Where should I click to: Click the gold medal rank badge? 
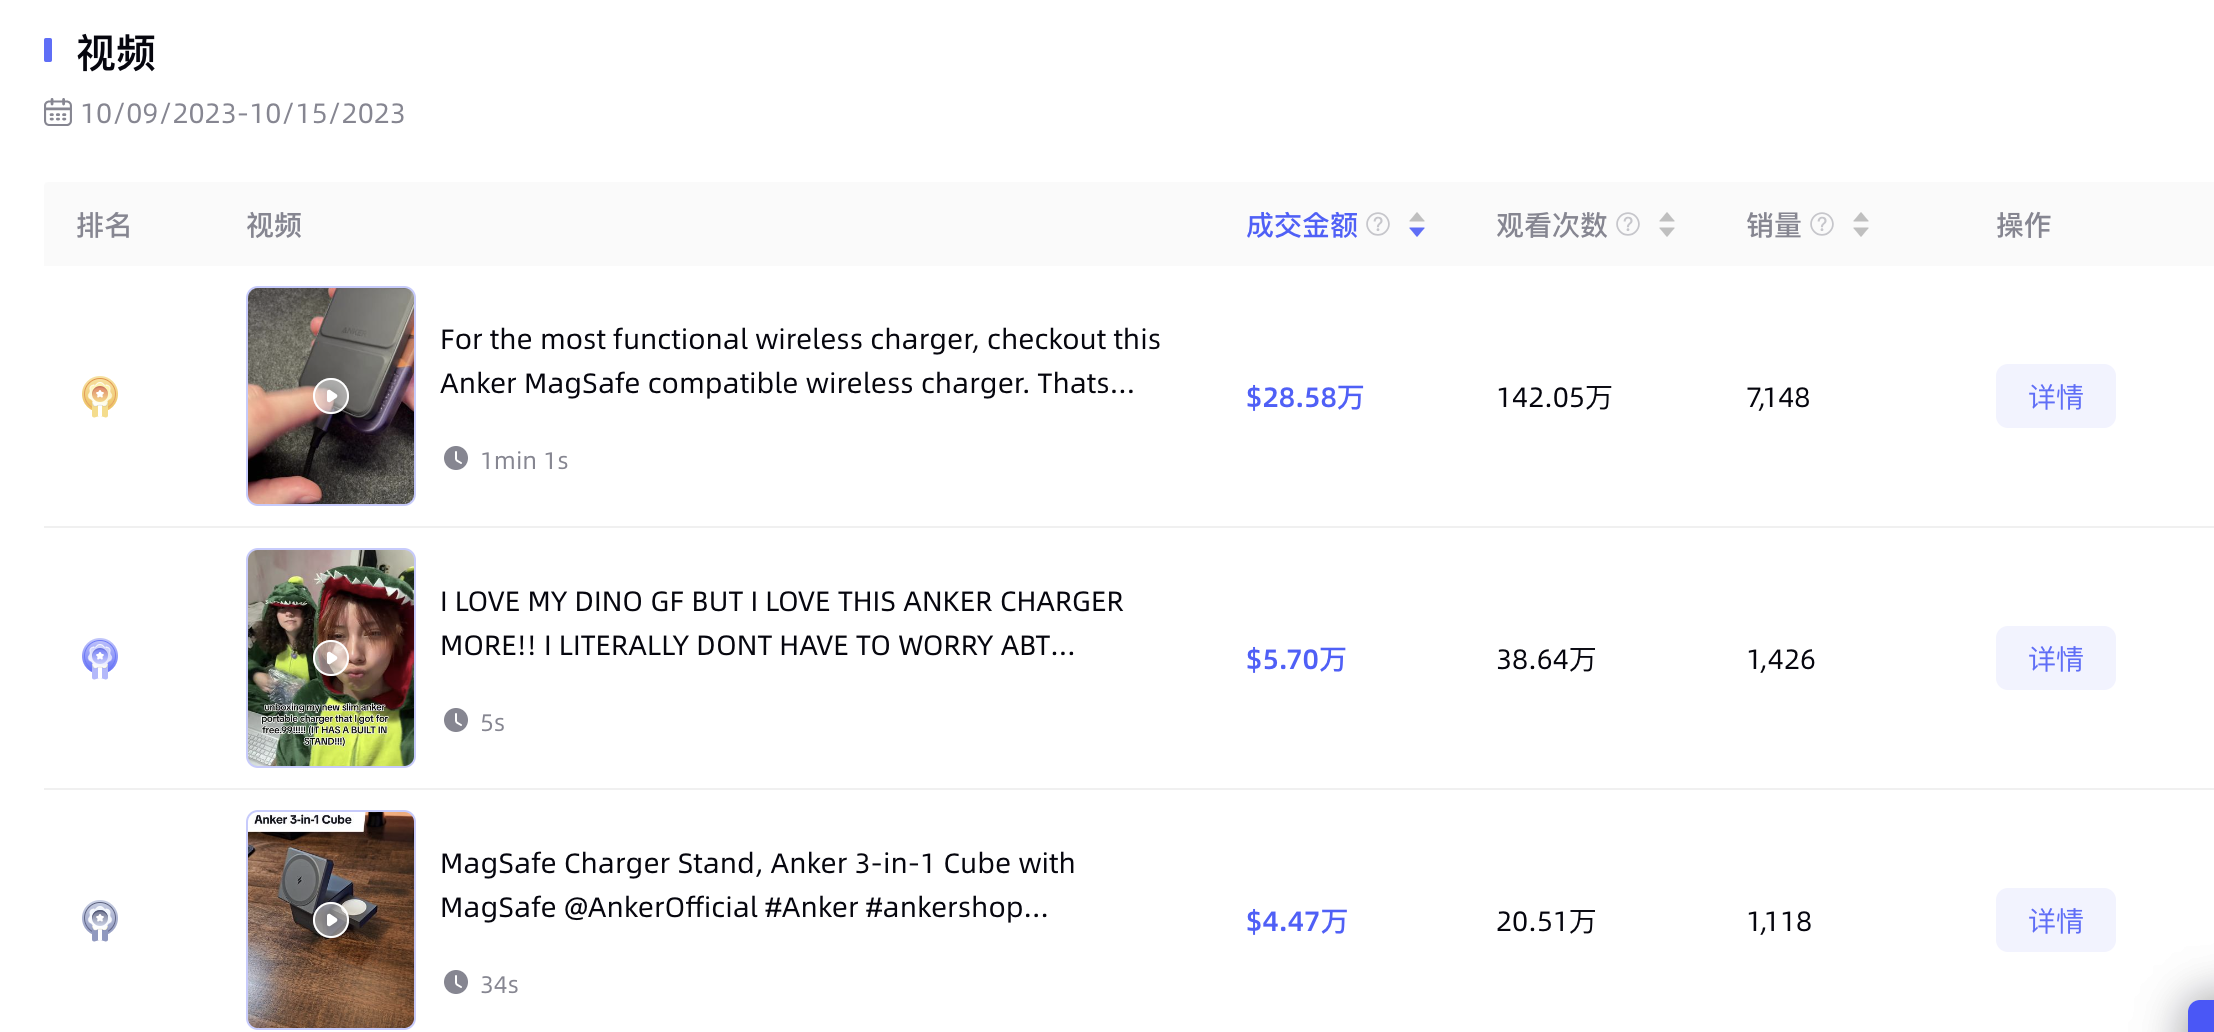pos(99,396)
